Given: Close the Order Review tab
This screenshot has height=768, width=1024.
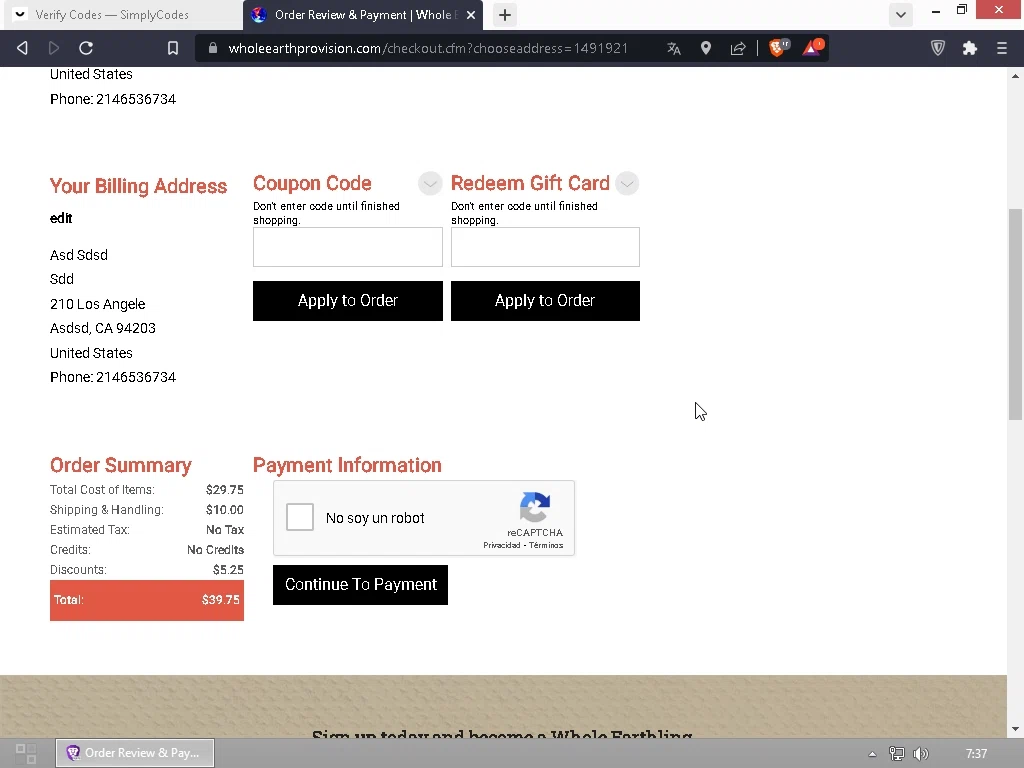Looking at the screenshot, I should pyautogui.click(x=471, y=15).
